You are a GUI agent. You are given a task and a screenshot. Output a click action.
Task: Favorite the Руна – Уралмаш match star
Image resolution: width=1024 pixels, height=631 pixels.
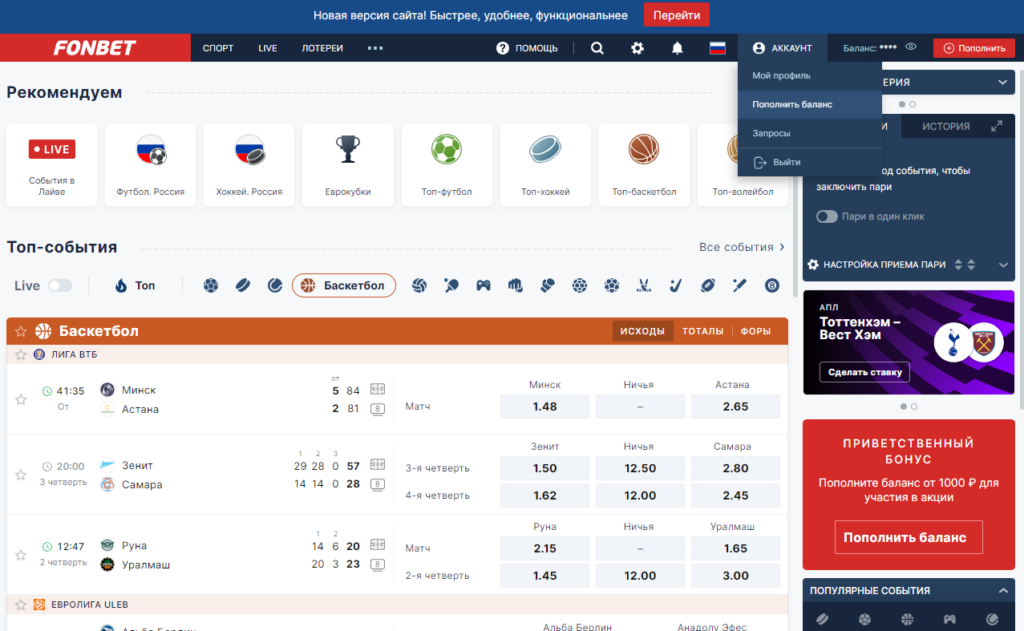tap(21, 555)
